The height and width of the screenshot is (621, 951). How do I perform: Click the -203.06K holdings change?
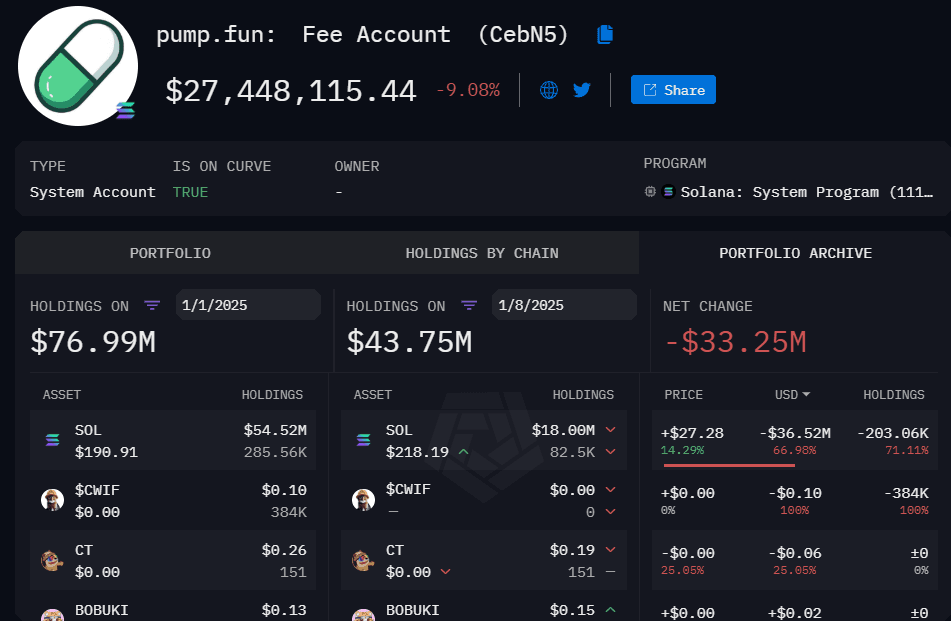[893, 433]
